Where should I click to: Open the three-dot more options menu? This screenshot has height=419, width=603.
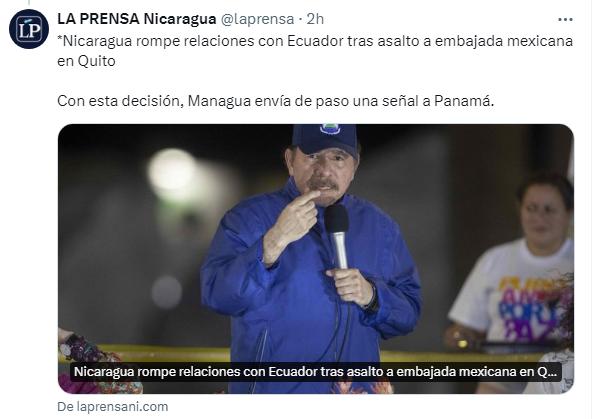pos(565,19)
